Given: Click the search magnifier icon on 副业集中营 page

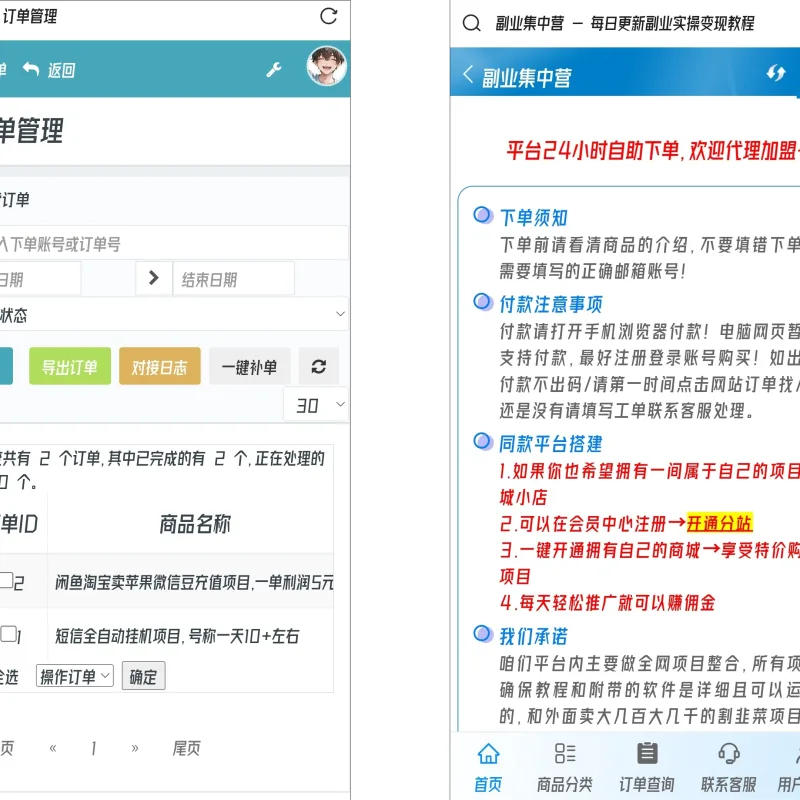Looking at the screenshot, I should tap(471, 23).
